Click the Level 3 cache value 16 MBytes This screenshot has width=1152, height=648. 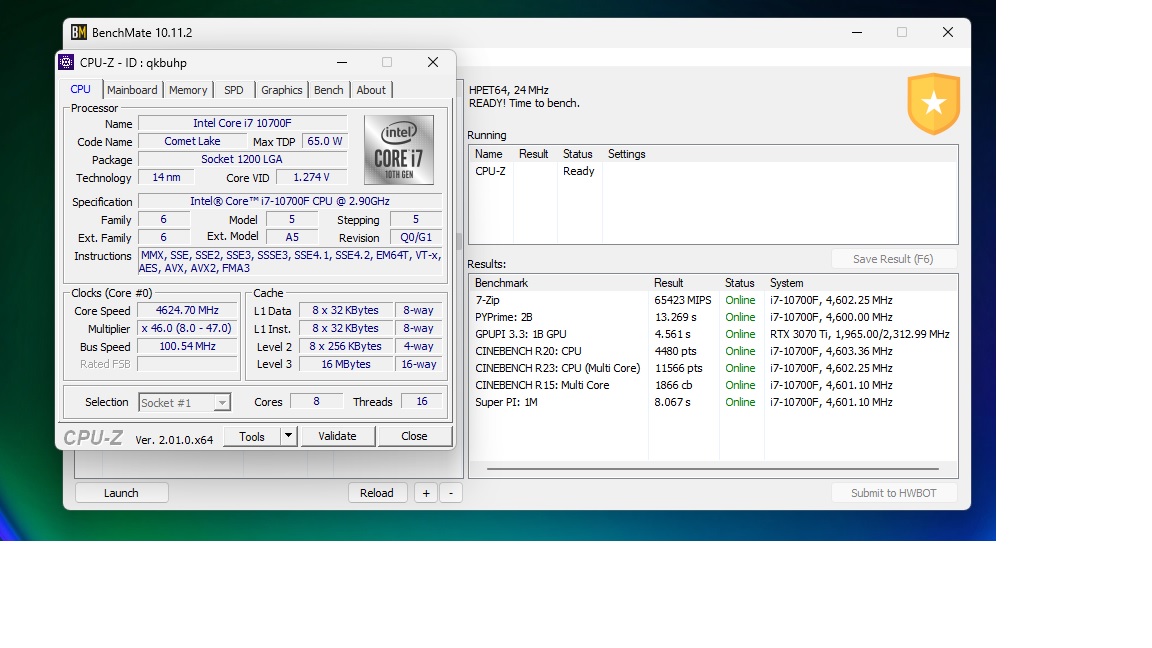point(345,364)
